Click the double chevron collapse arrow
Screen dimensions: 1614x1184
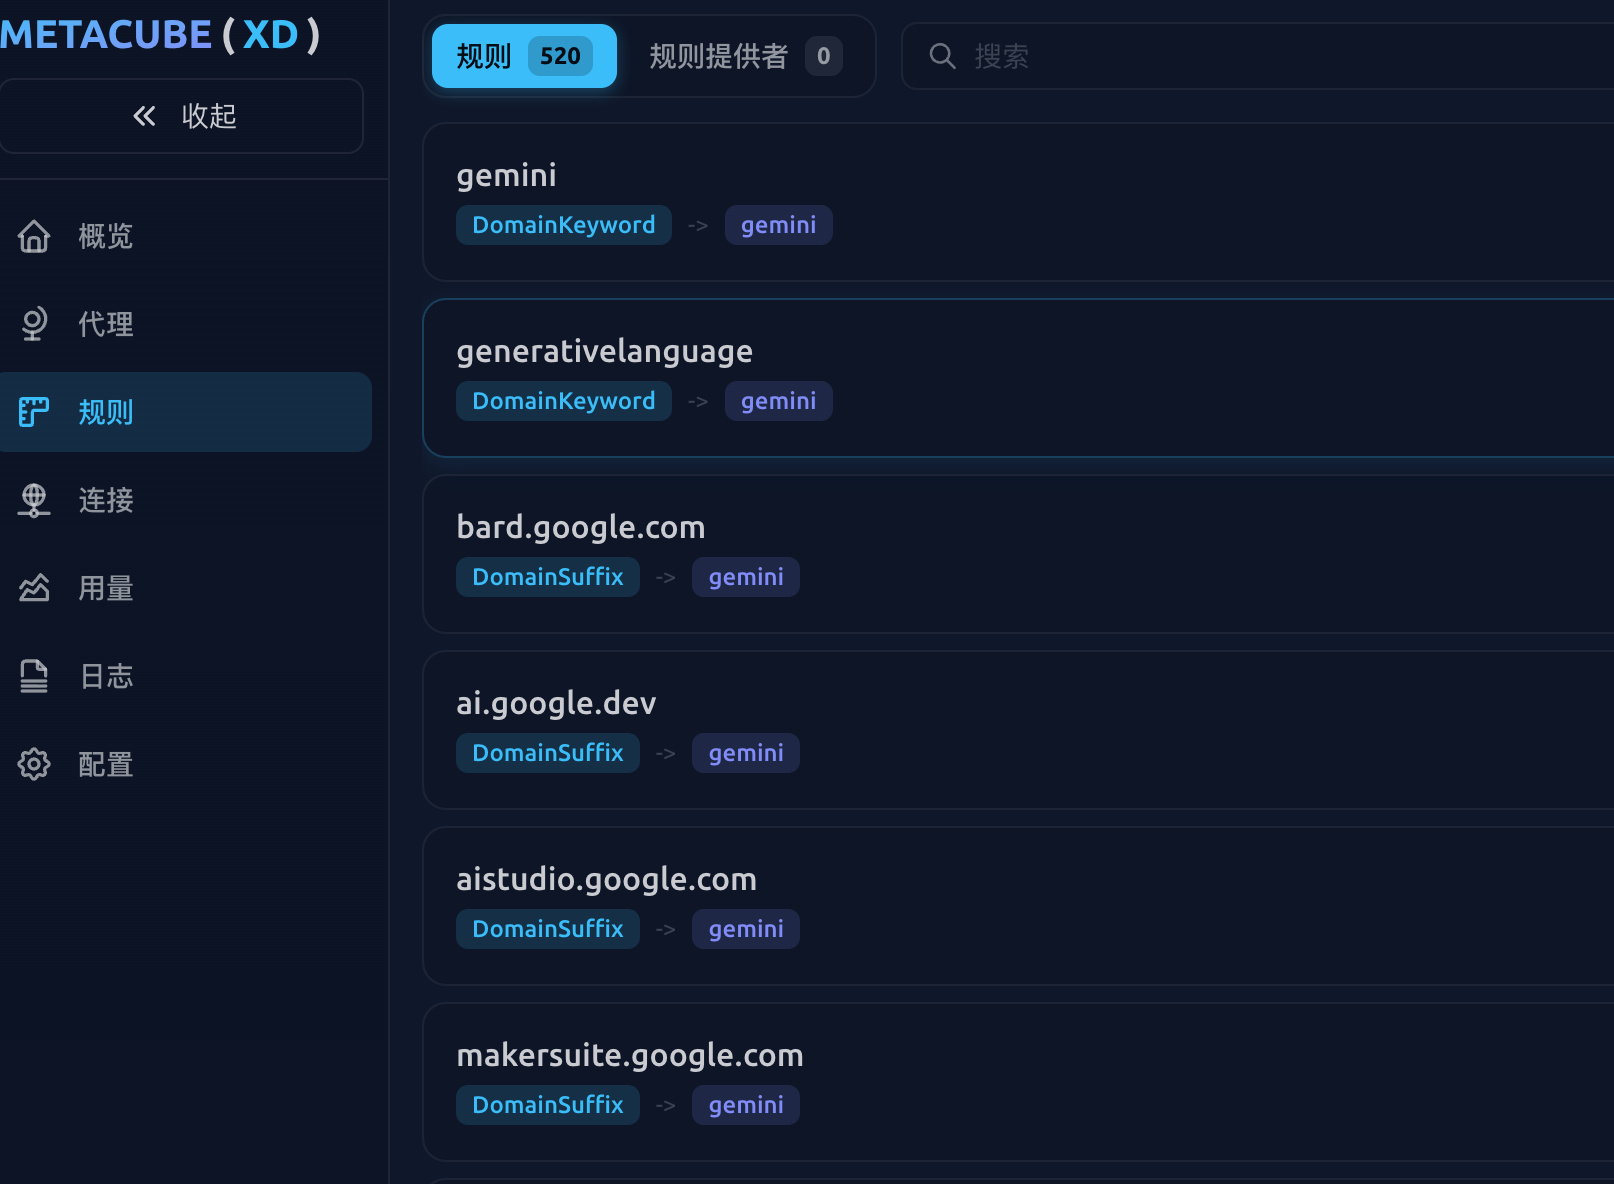tap(145, 116)
